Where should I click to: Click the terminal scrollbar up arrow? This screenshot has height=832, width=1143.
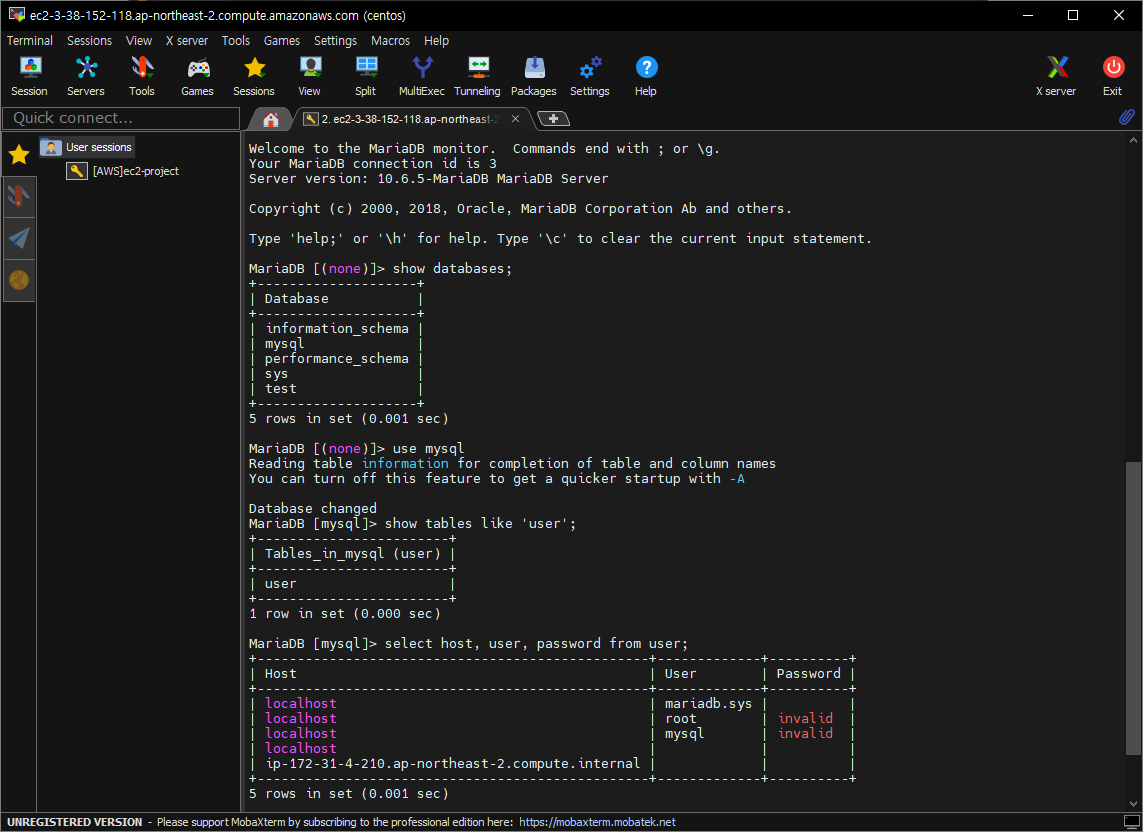pos(1133,140)
